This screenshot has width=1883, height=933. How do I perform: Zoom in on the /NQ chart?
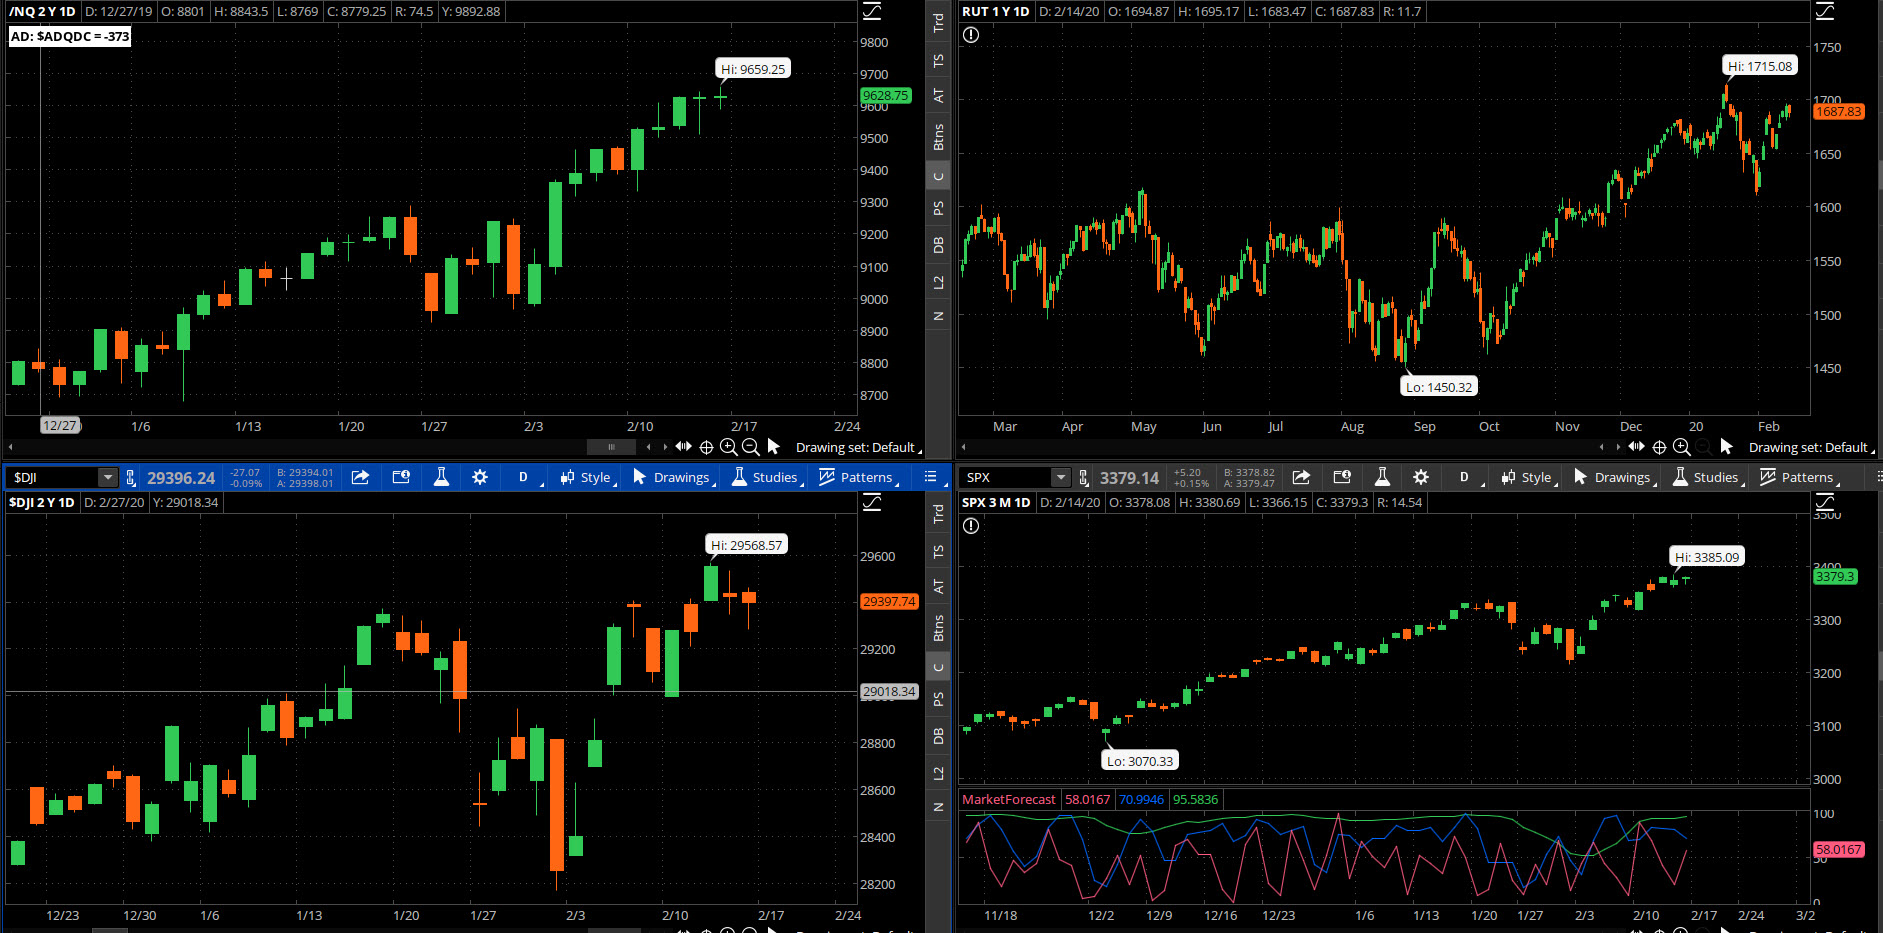pos(729,447)
